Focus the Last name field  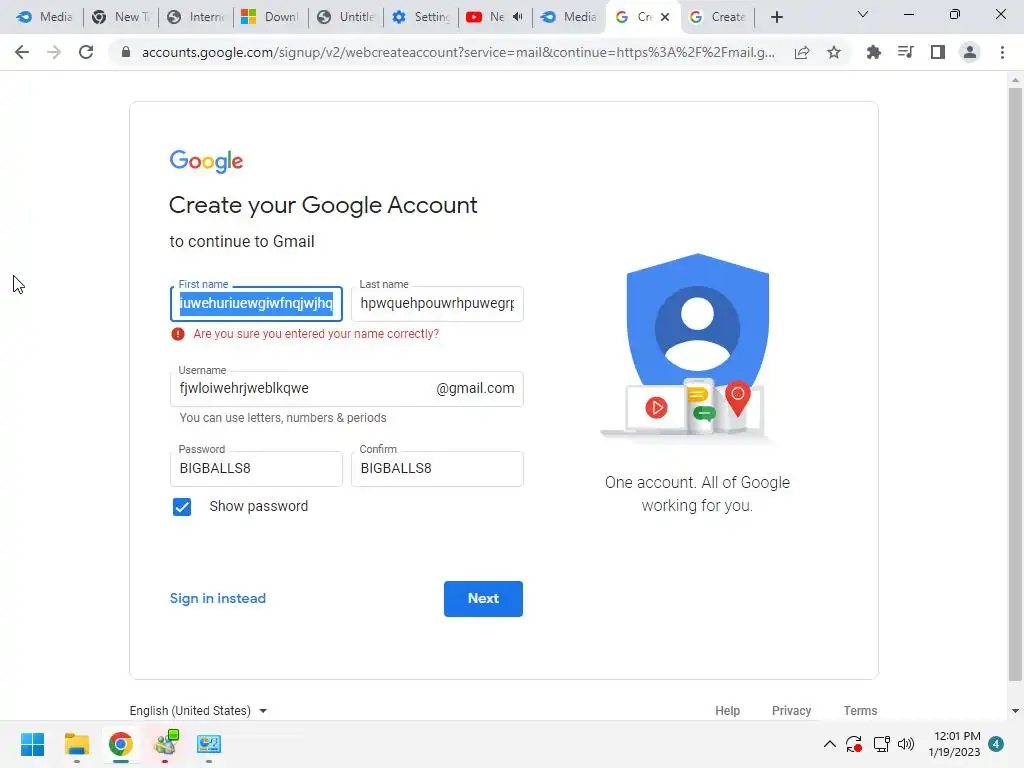[x=438, y=304]
